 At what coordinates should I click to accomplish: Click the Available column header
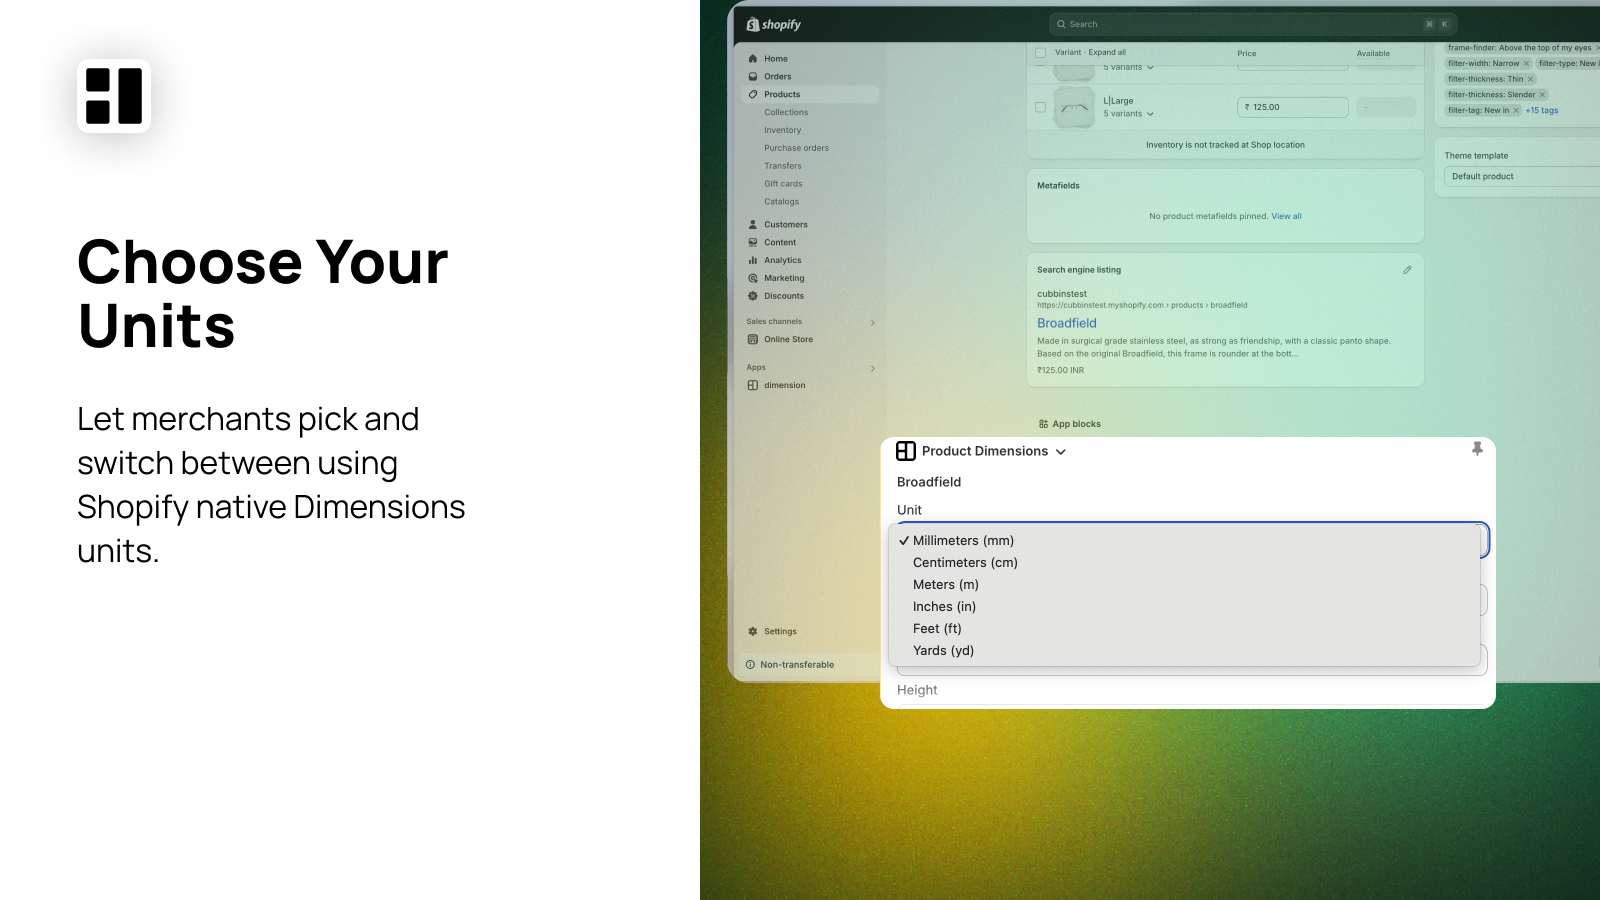[1373, 54]
